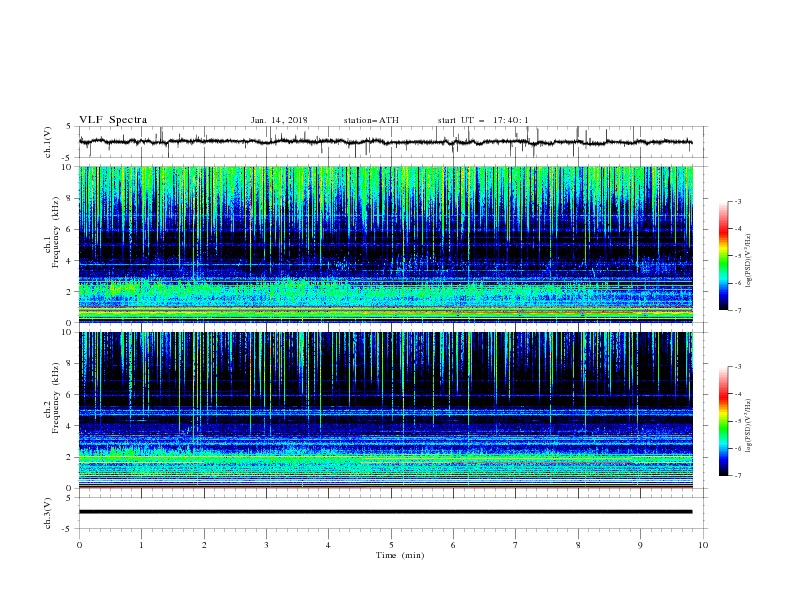
Task: Click the time axis tick label "1"
Action: coord(141,545)
